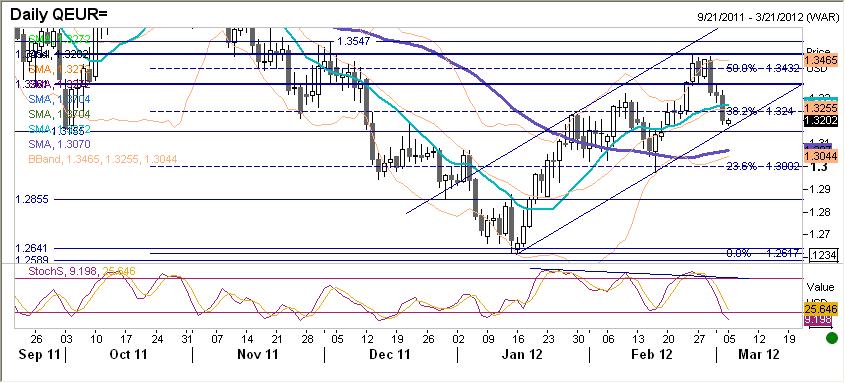
Task: Click the 1.28 tick on price axis
Action: (x=820, y=212)
